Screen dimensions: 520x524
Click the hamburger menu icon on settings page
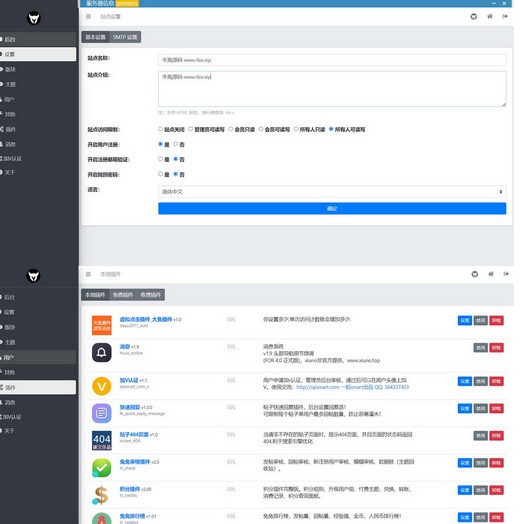pyautogui.click(x=88, y=16)
